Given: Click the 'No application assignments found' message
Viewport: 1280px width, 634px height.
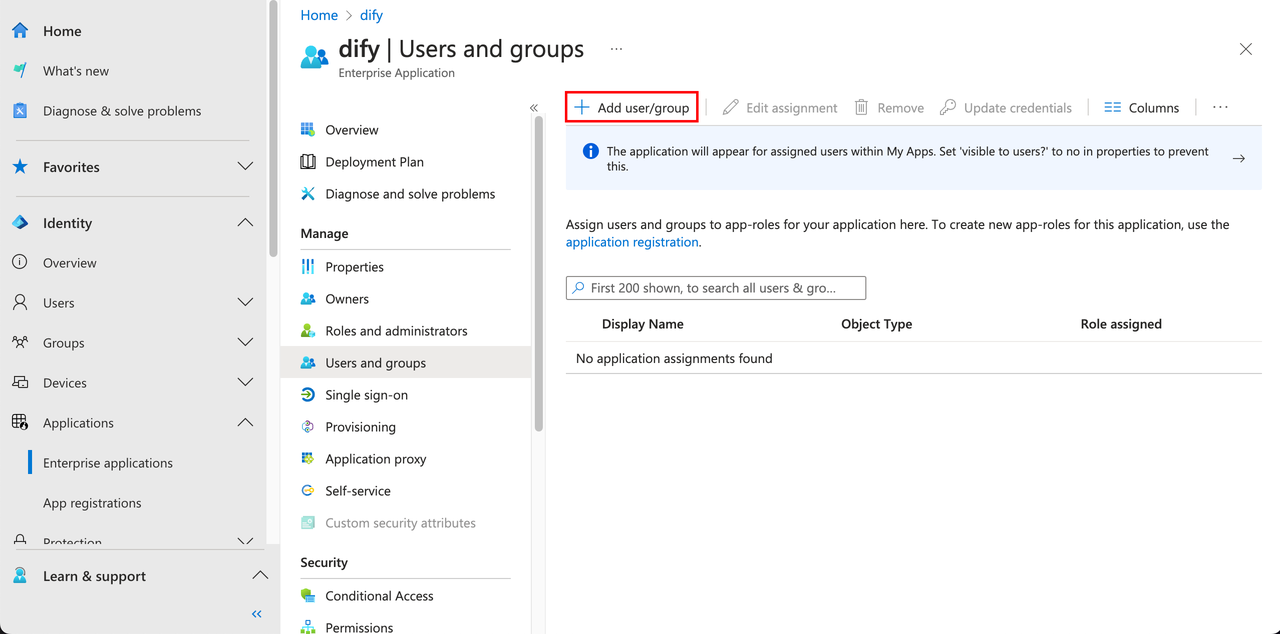Looking at the screenshot, I should pos(674,358).
